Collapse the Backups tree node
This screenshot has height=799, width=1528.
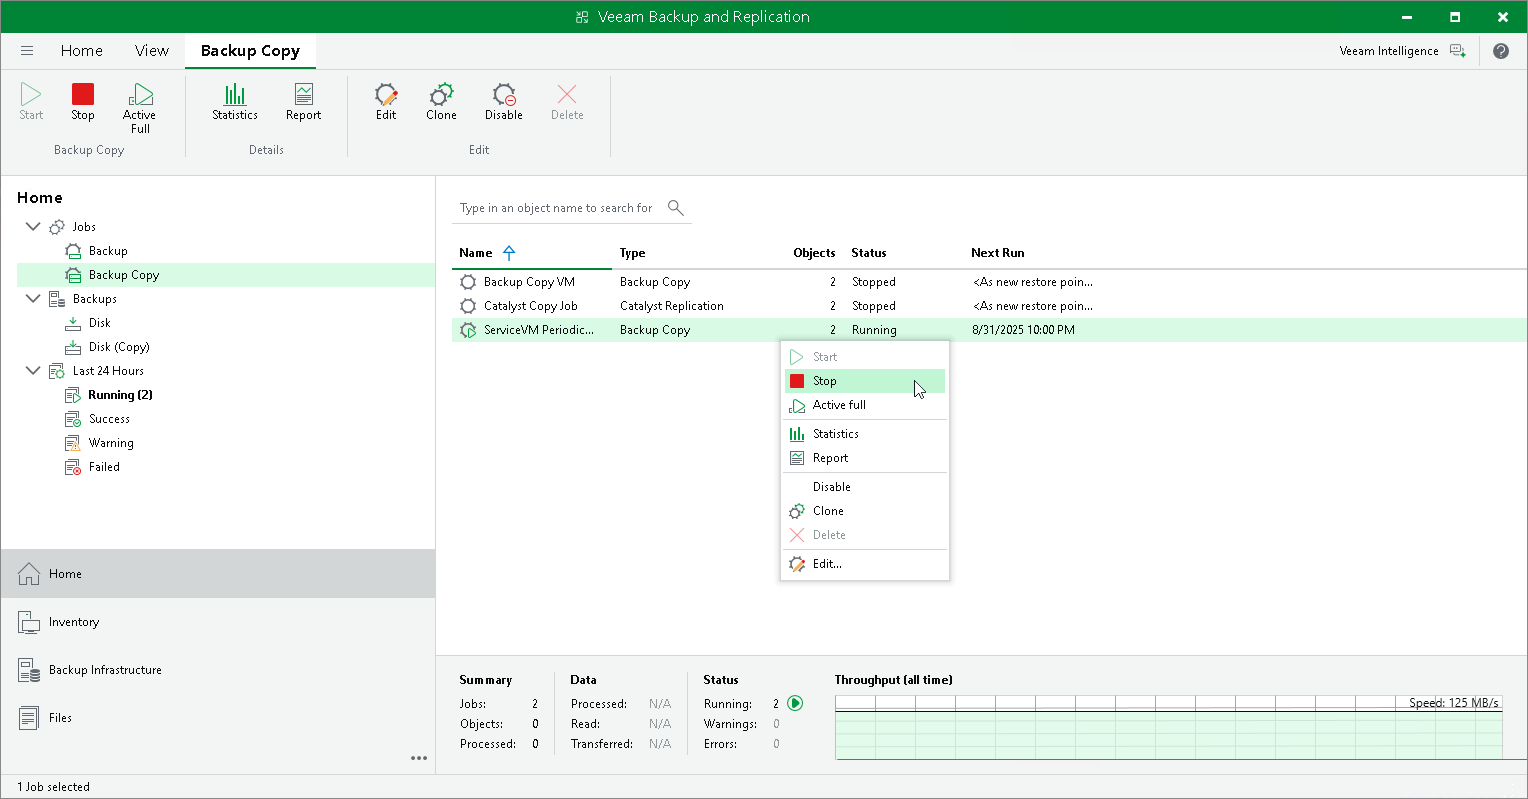tap(33, 299)
